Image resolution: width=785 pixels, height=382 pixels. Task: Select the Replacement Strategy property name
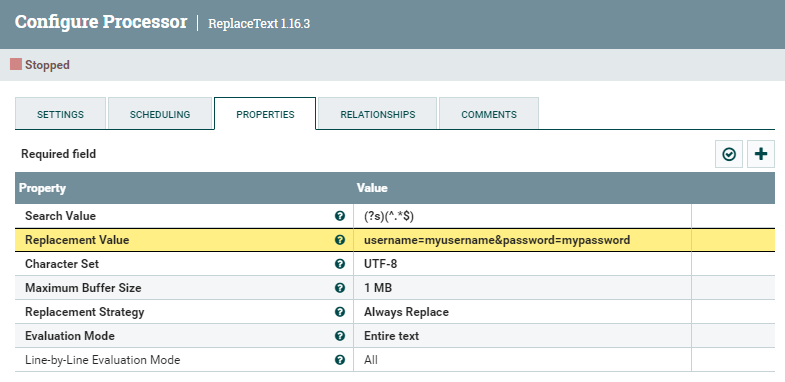tap(85, 312)
